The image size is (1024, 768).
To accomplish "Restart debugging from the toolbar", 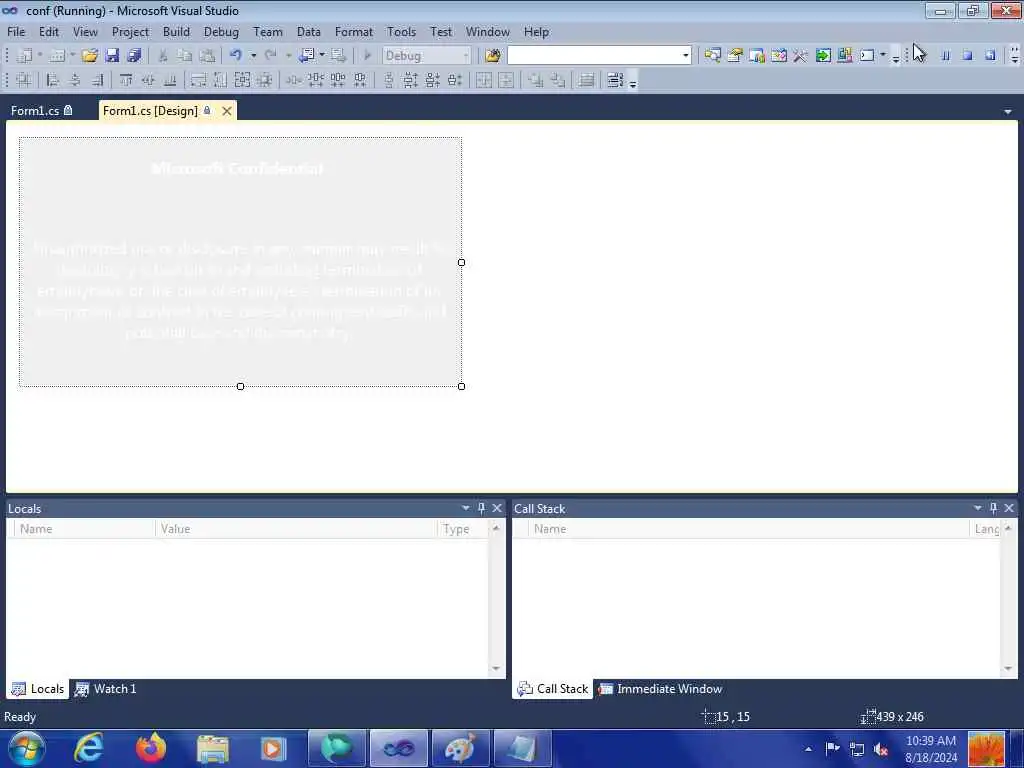I will tap(990, 56).
